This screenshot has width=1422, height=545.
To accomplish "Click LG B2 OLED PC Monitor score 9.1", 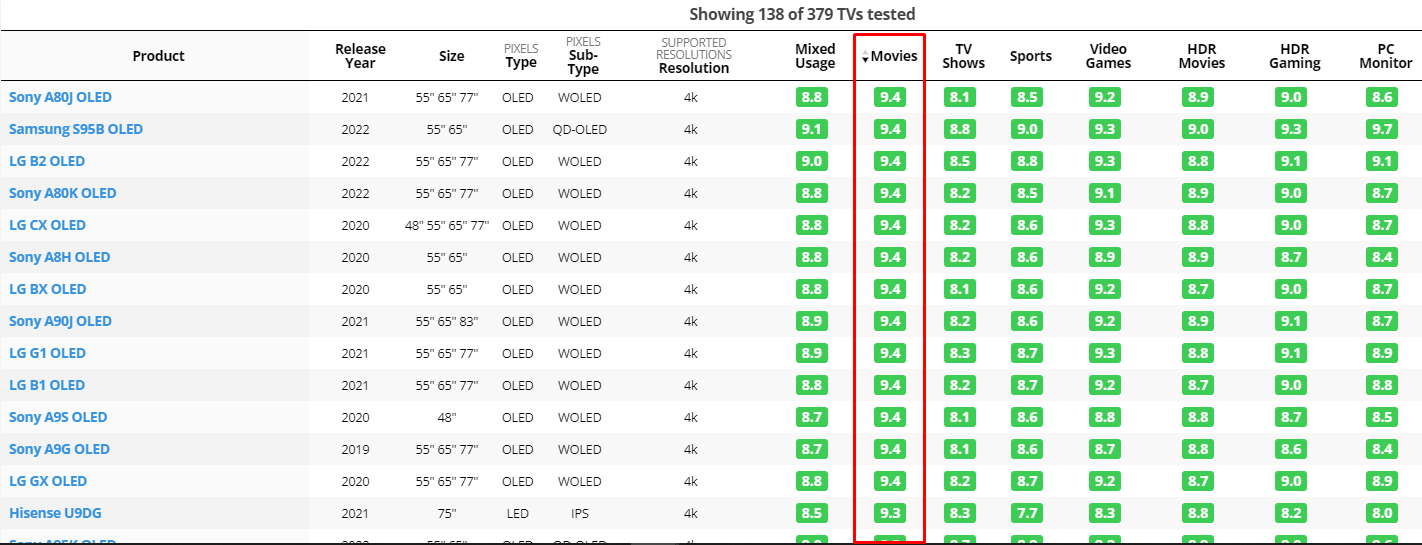I will (x=1383, y=161).
